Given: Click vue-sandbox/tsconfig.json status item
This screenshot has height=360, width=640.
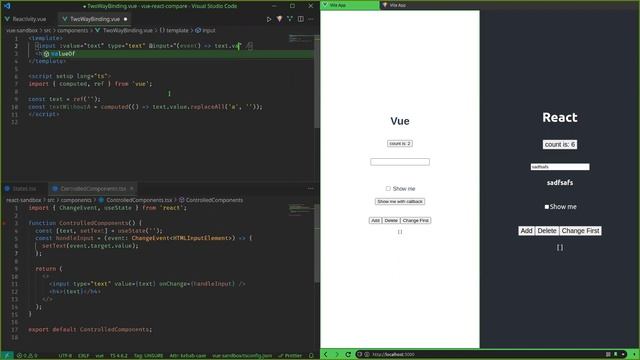Looking at the screenshot, I should 242,356.
